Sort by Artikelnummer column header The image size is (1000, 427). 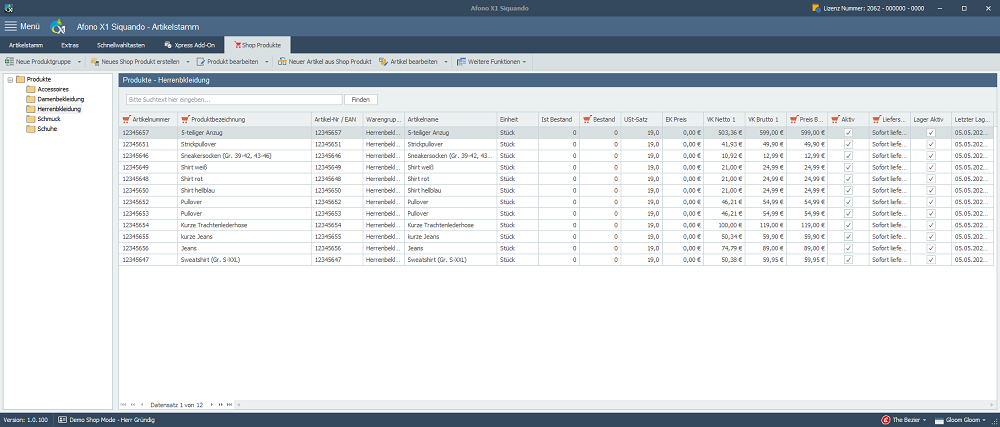coord(148,119)
